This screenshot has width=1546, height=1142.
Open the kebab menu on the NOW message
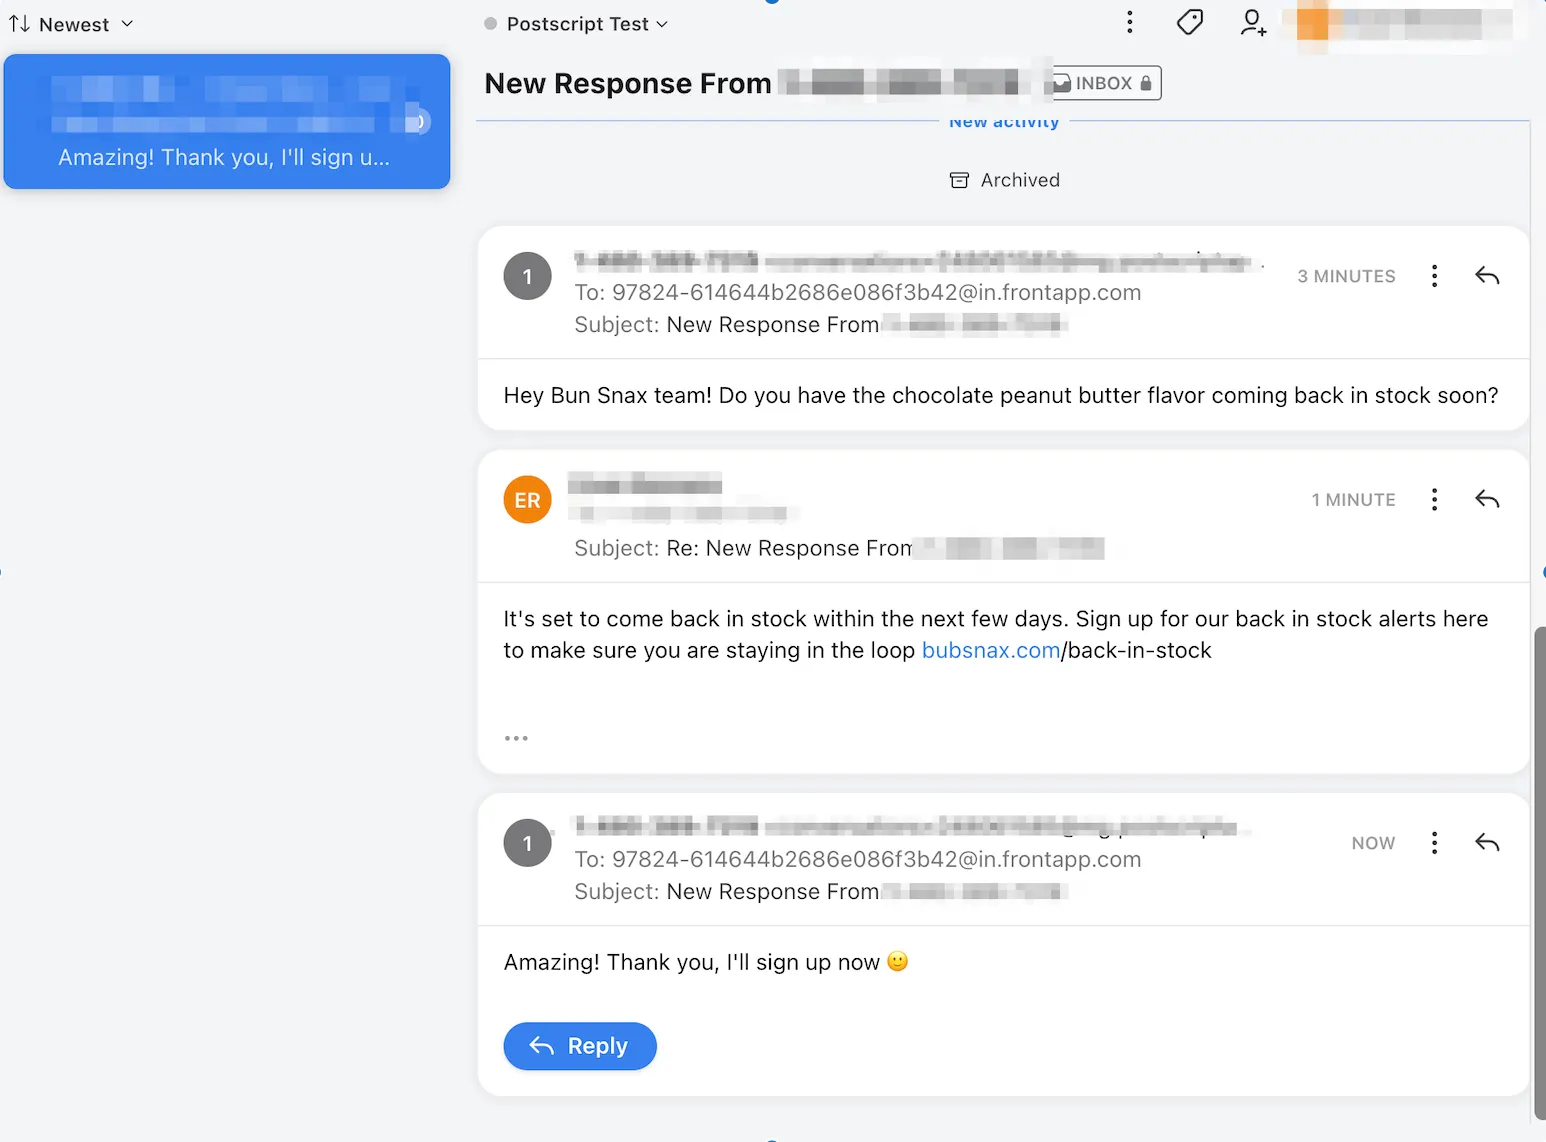pos(1435,842)
